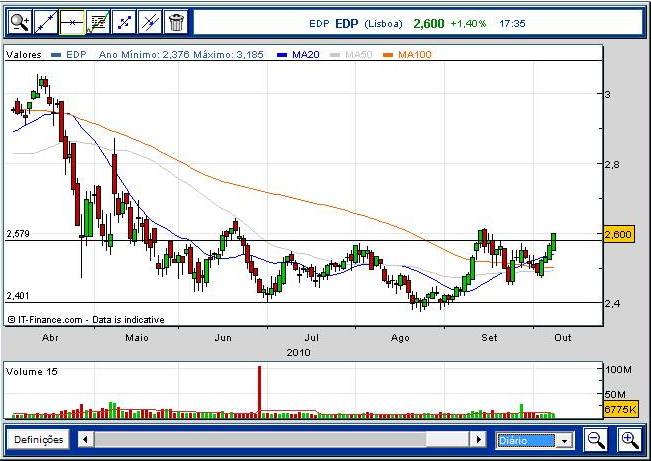Click the IT-Finance.com data is indicative notice
Screen dimensions: 651x461
(86, 320)
